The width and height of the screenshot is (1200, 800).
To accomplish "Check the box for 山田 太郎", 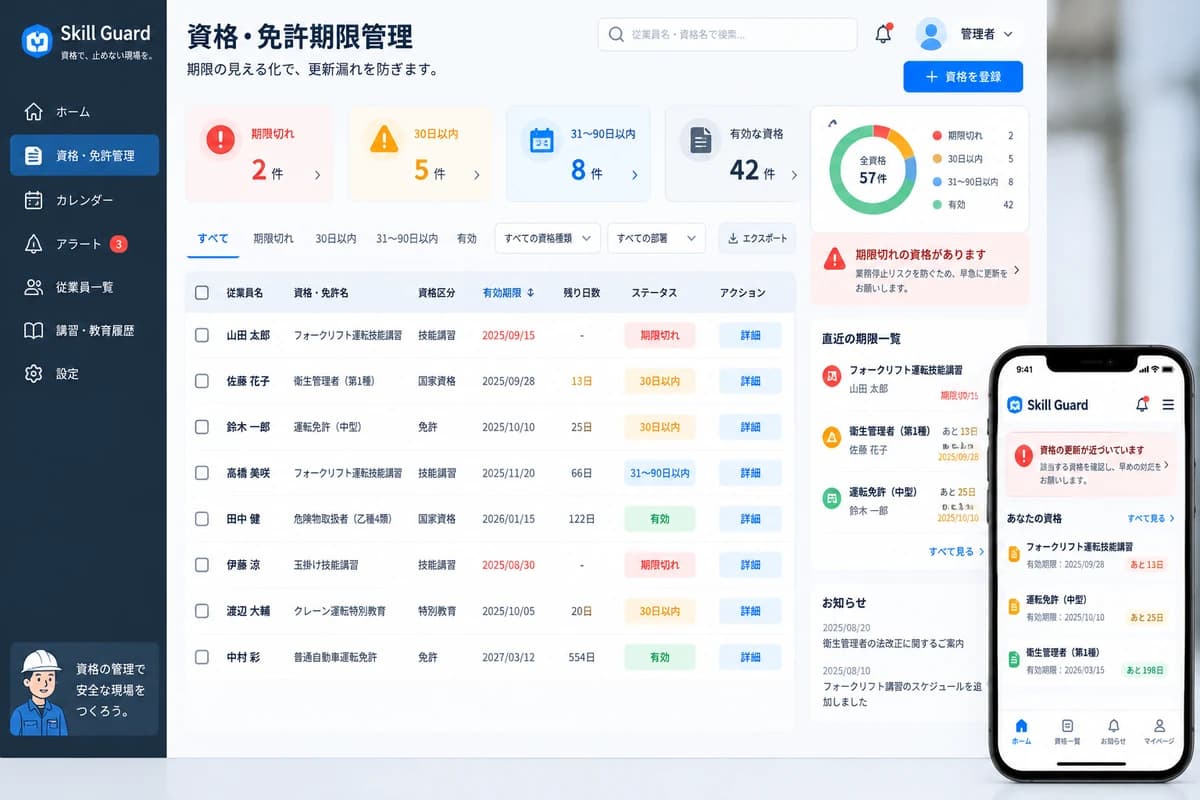I will click(x=202, y=335).
